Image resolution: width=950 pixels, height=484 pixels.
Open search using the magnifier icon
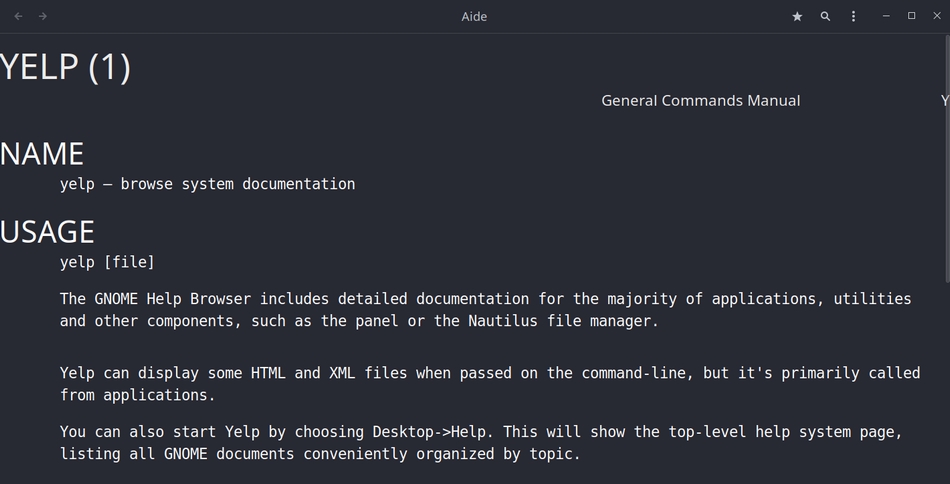[x=825, y=16]
